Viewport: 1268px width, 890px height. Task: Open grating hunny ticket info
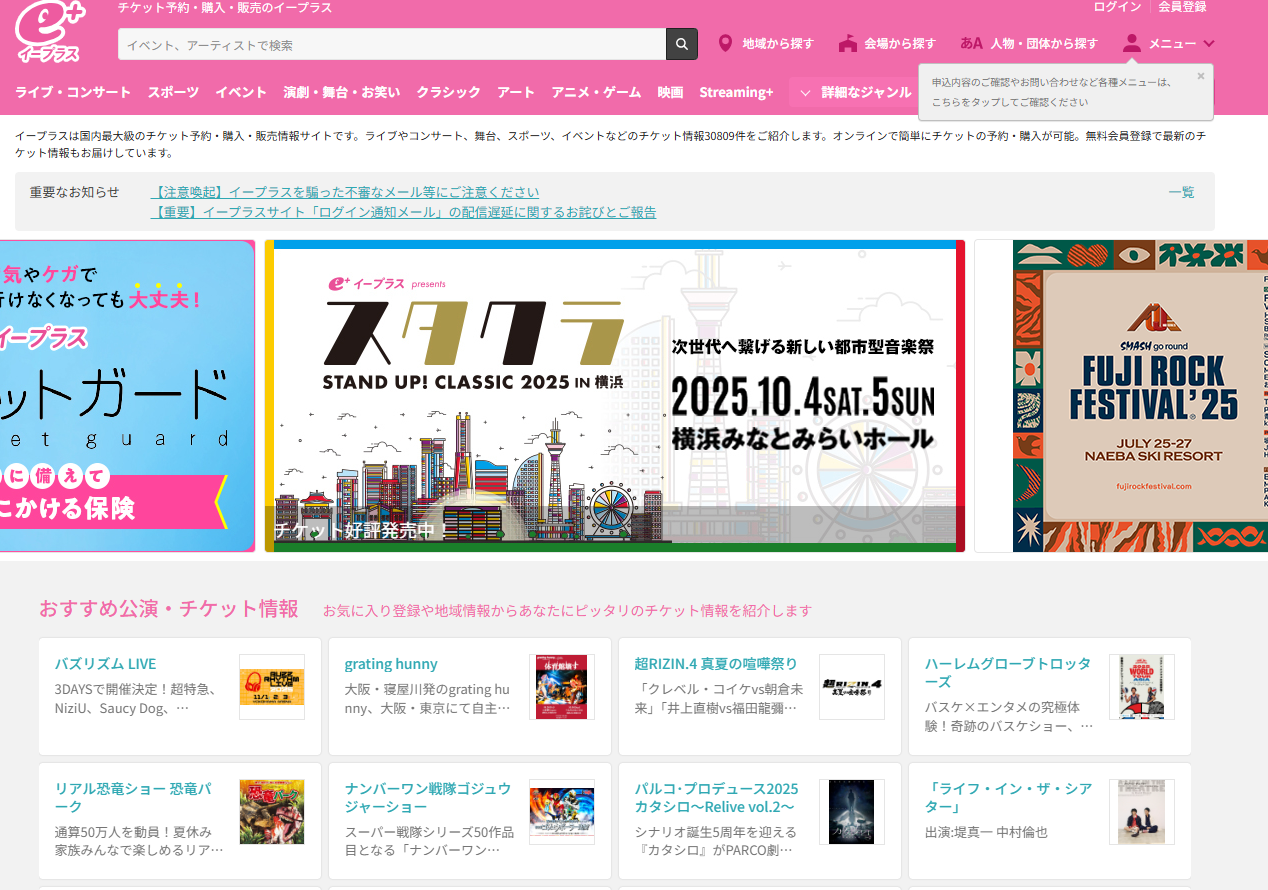tap(391, 664)
